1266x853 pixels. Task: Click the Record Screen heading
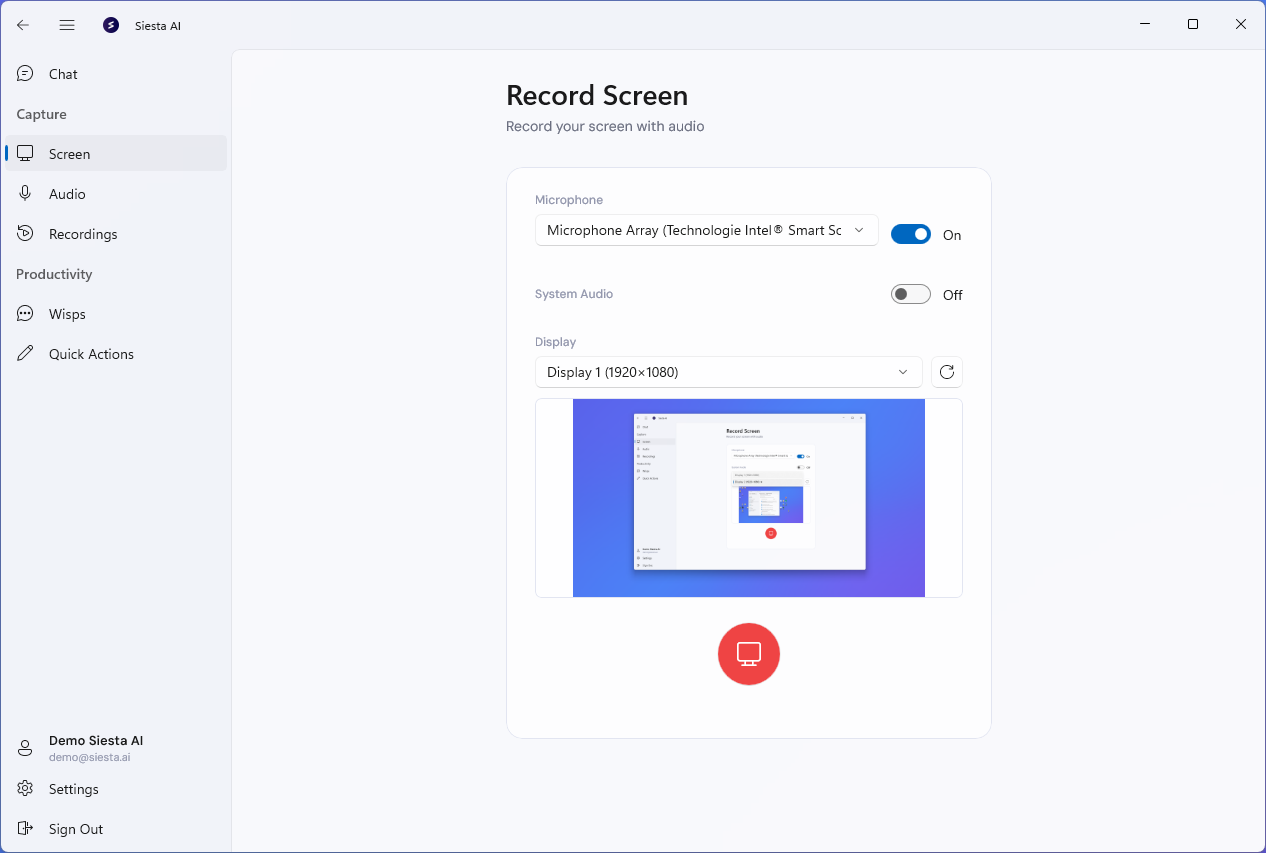[x=597, y=96]
